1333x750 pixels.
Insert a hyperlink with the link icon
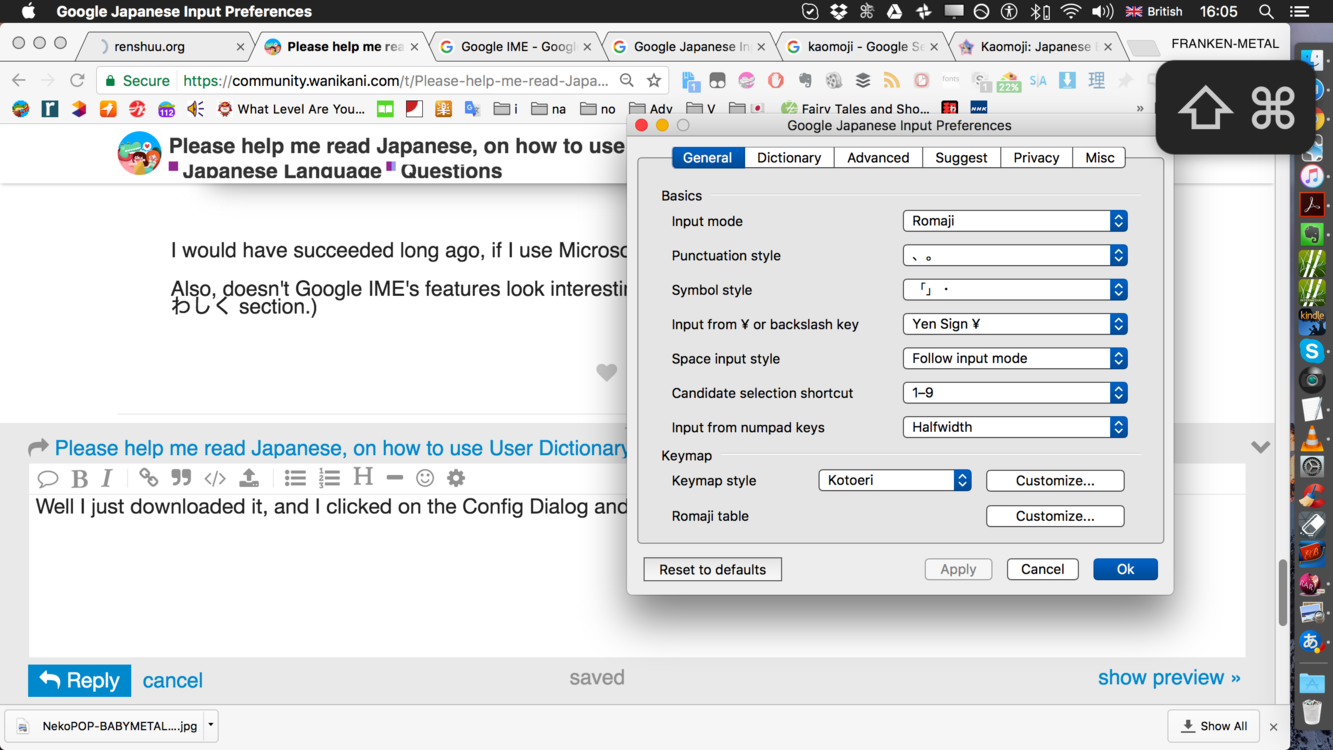[x=148, y=478]
